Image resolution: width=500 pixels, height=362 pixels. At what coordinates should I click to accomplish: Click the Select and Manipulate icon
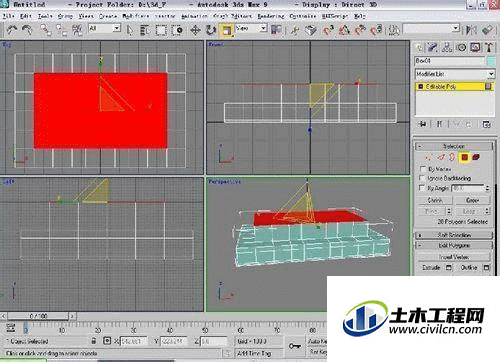pos(294,30)
